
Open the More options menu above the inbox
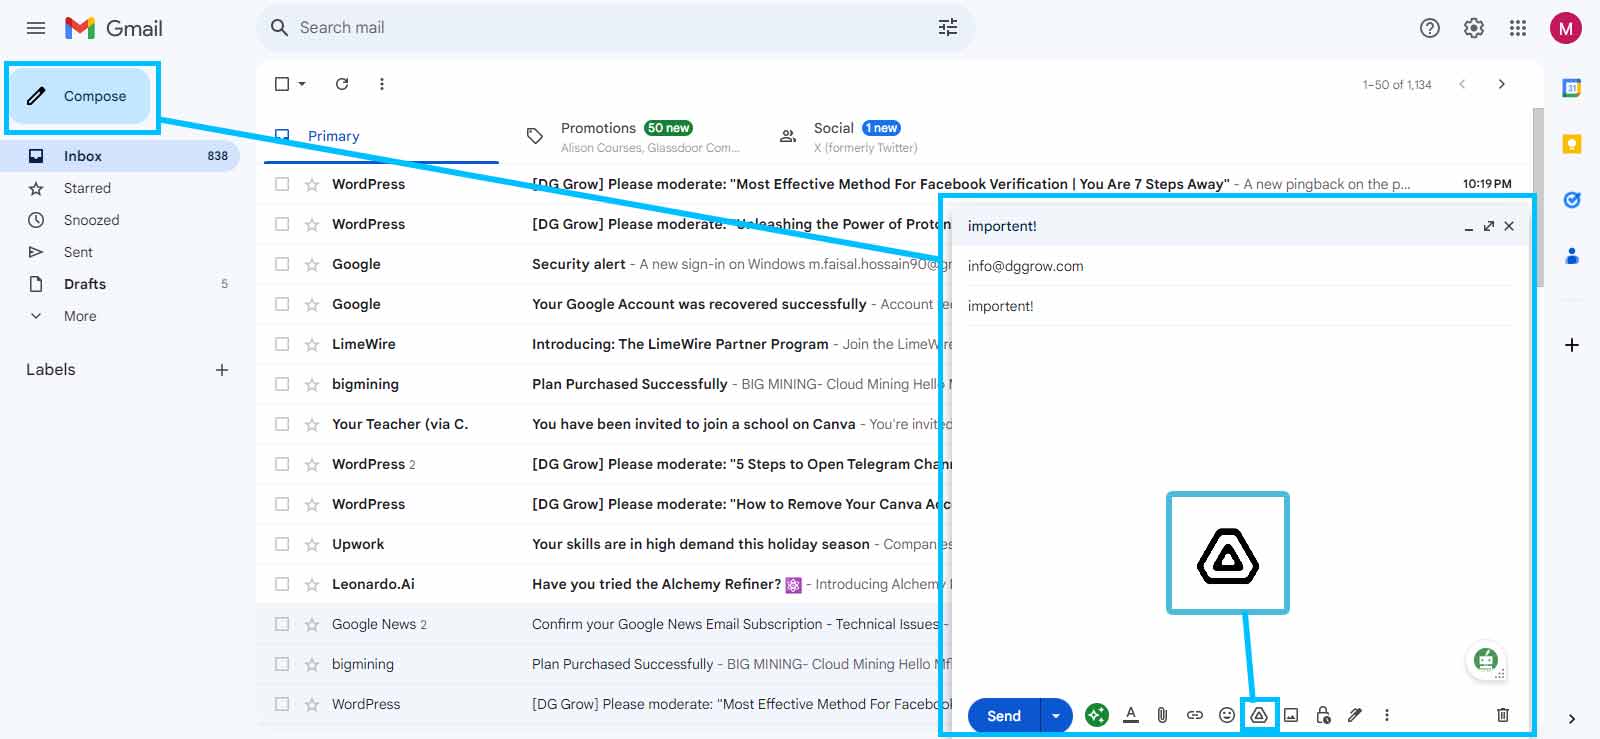pos(382,84)
